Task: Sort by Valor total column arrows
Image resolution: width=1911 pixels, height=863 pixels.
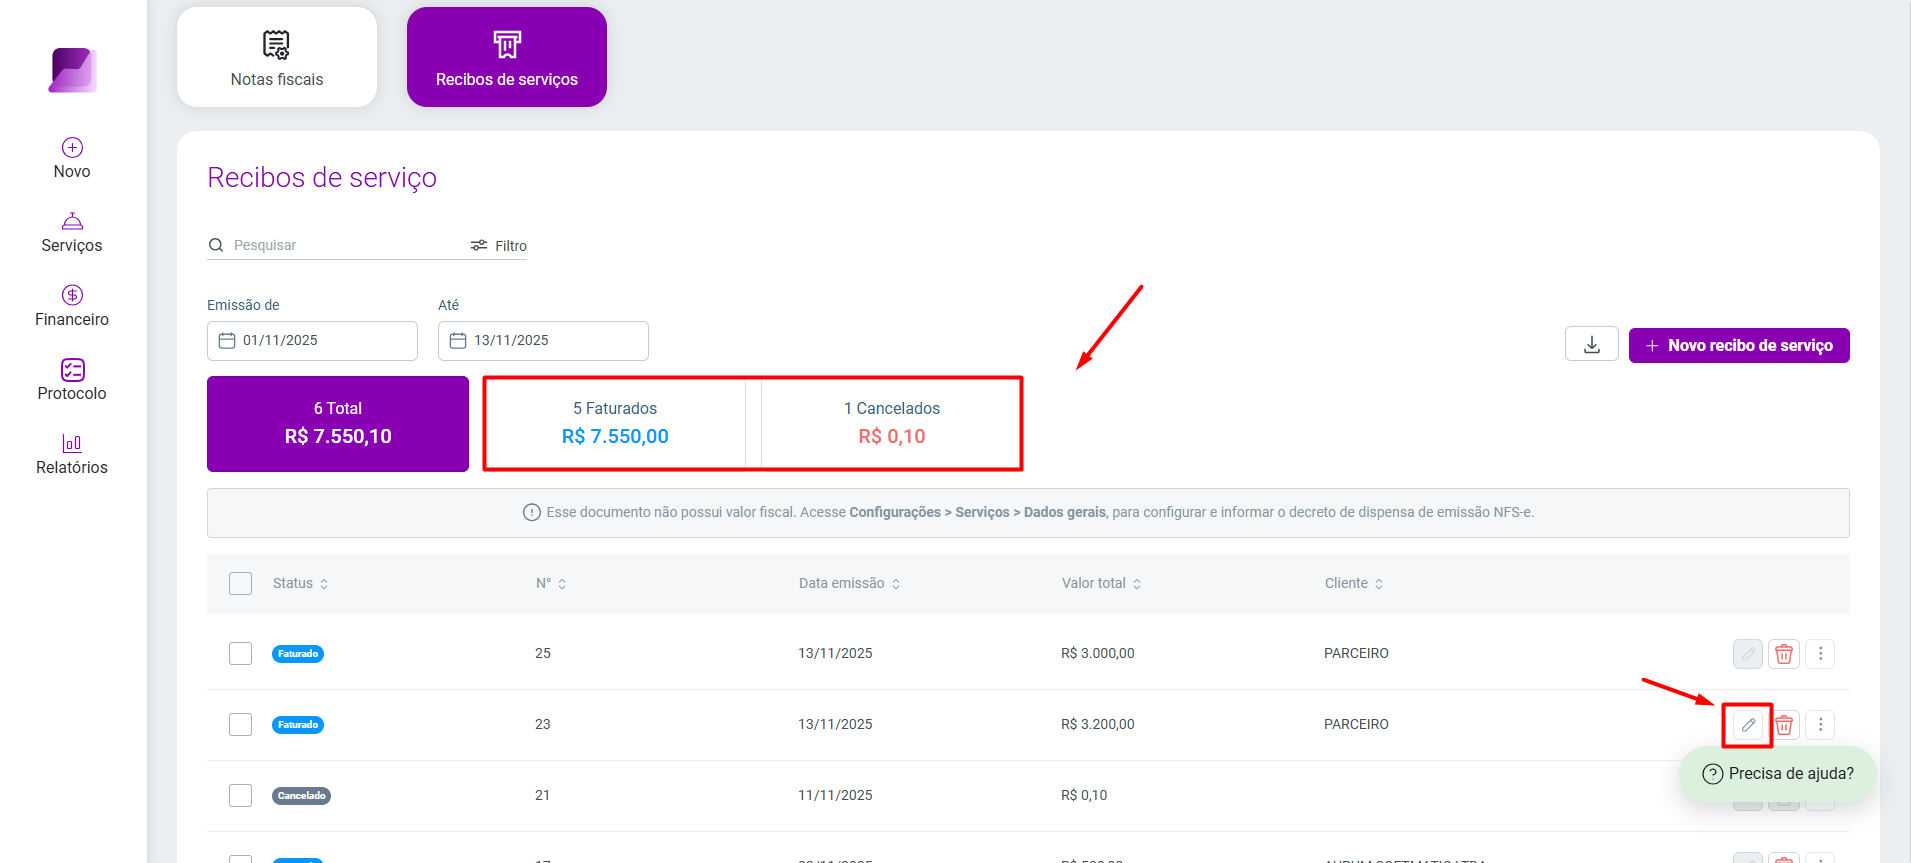Action: 1137,584
